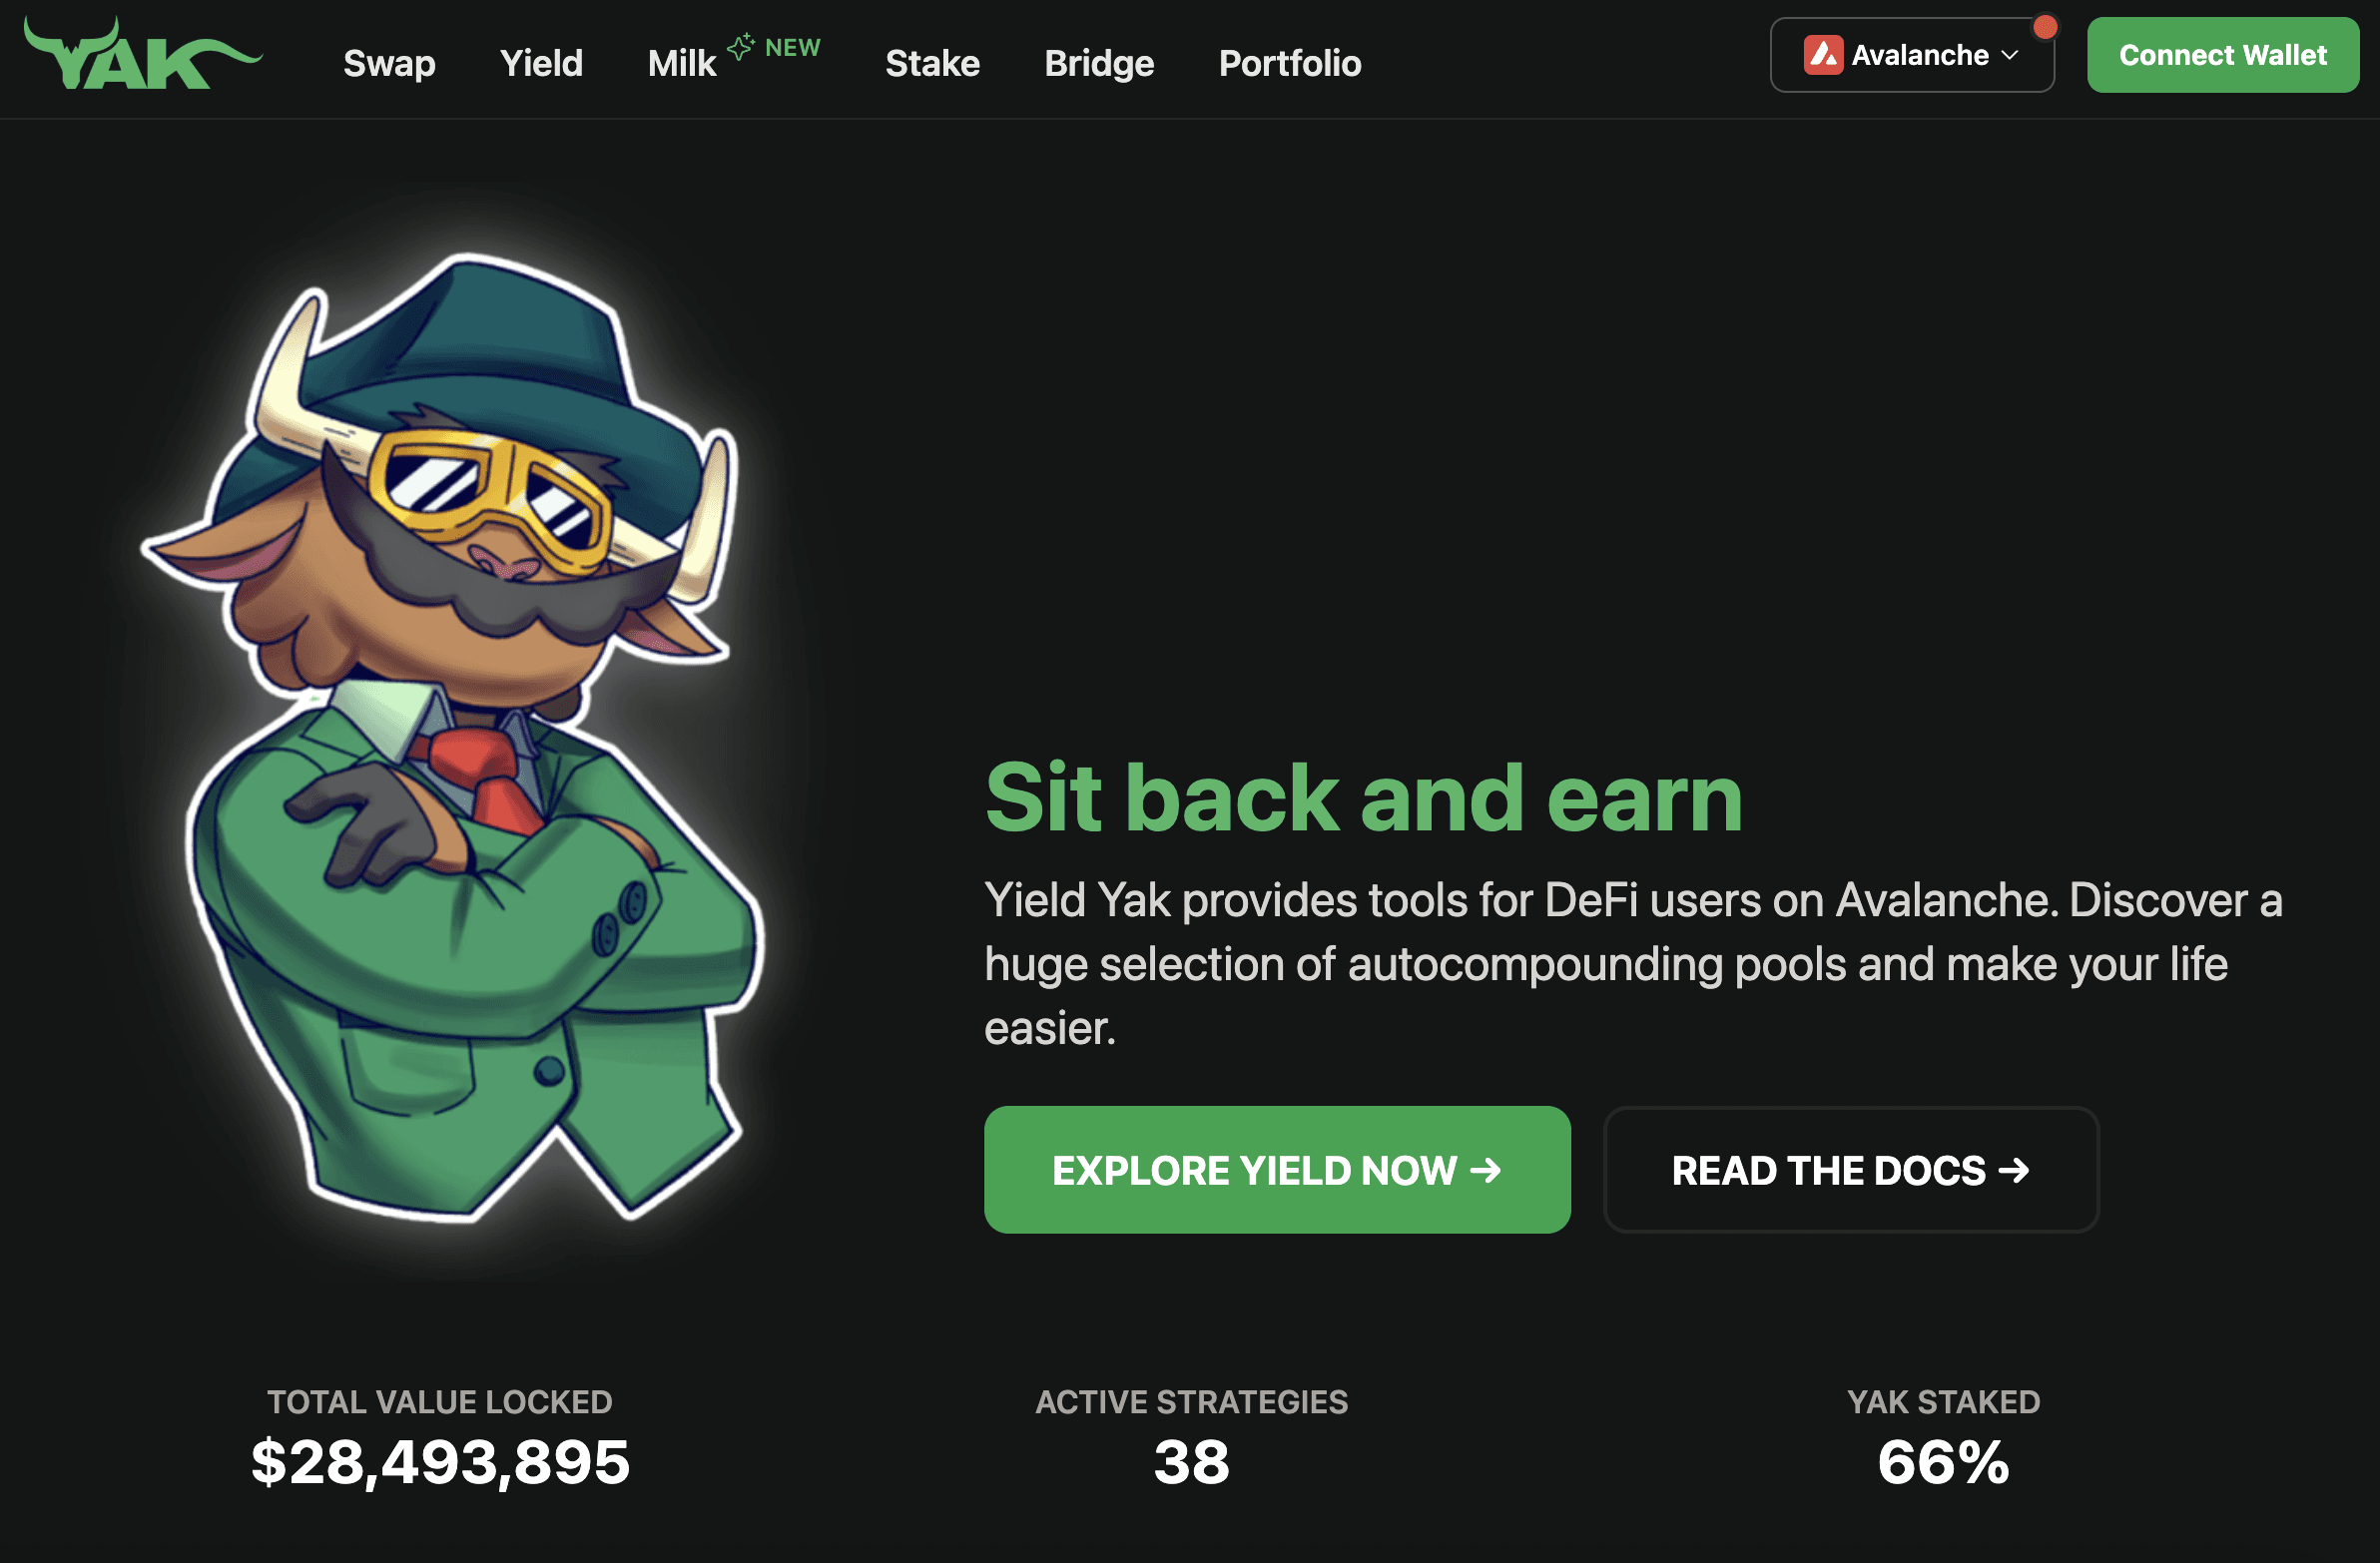Screen dimensions: 2380x1563
Task: Navigate to Stake
Action: pos(932,63)
